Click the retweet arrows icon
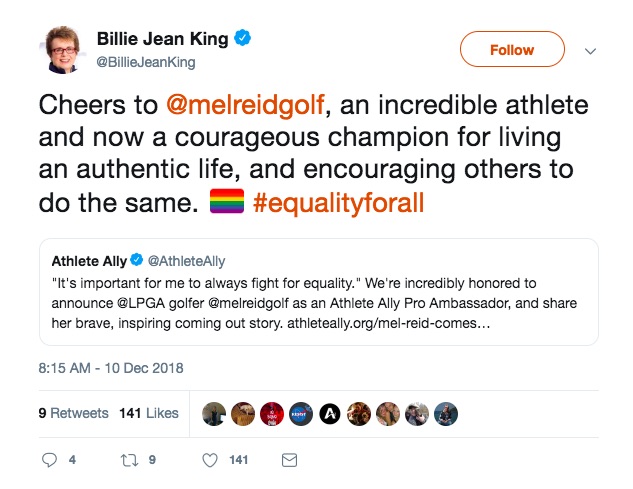633x489 pixels. (130, 460)
